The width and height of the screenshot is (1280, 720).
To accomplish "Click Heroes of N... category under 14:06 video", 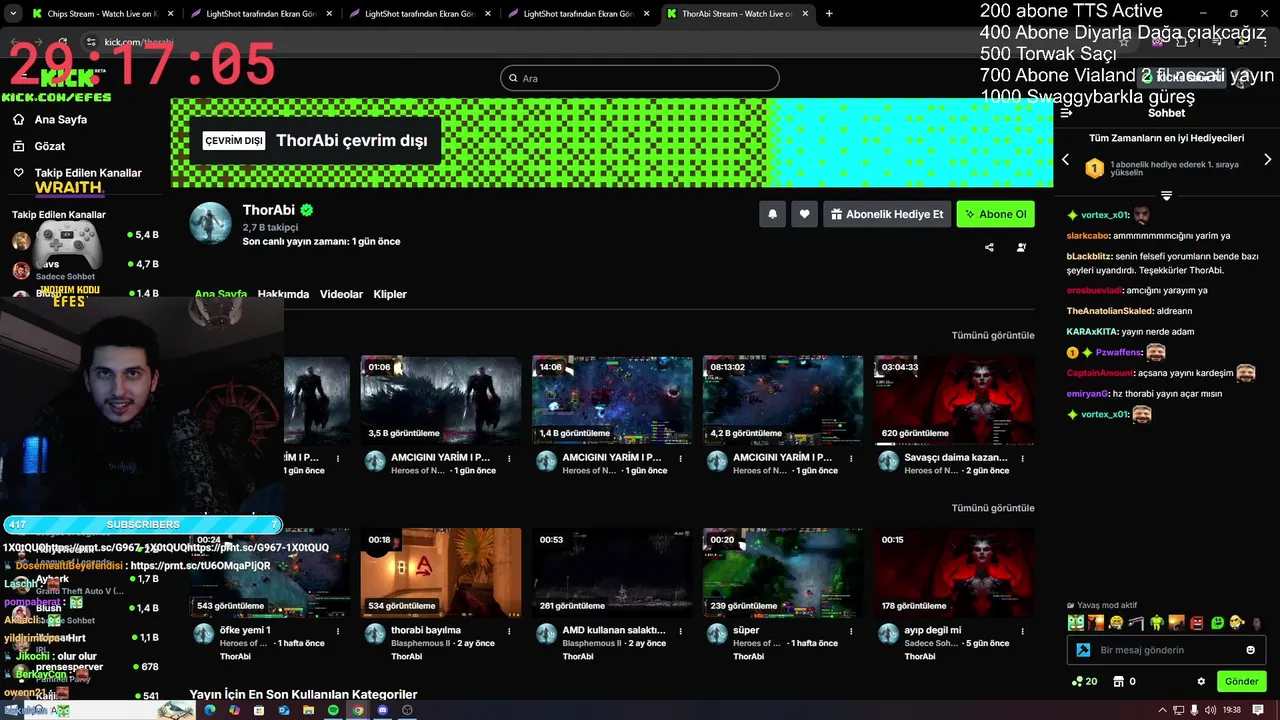I will (590, 471).
